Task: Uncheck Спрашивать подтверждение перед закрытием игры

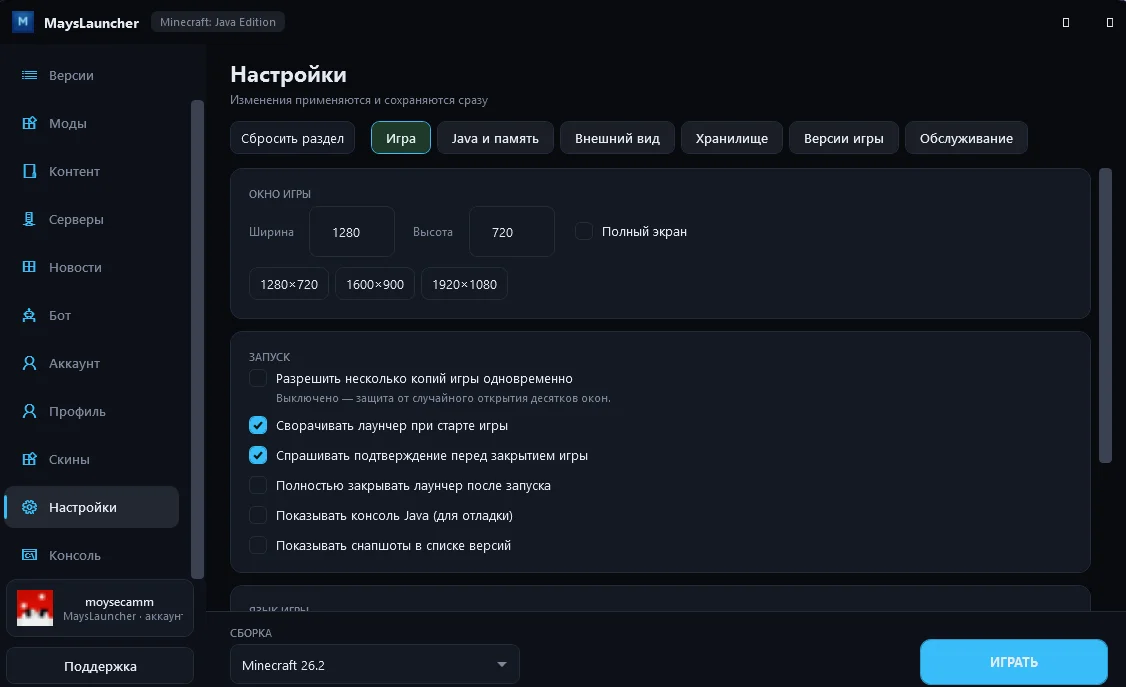Action: click(x=258, y=456)
